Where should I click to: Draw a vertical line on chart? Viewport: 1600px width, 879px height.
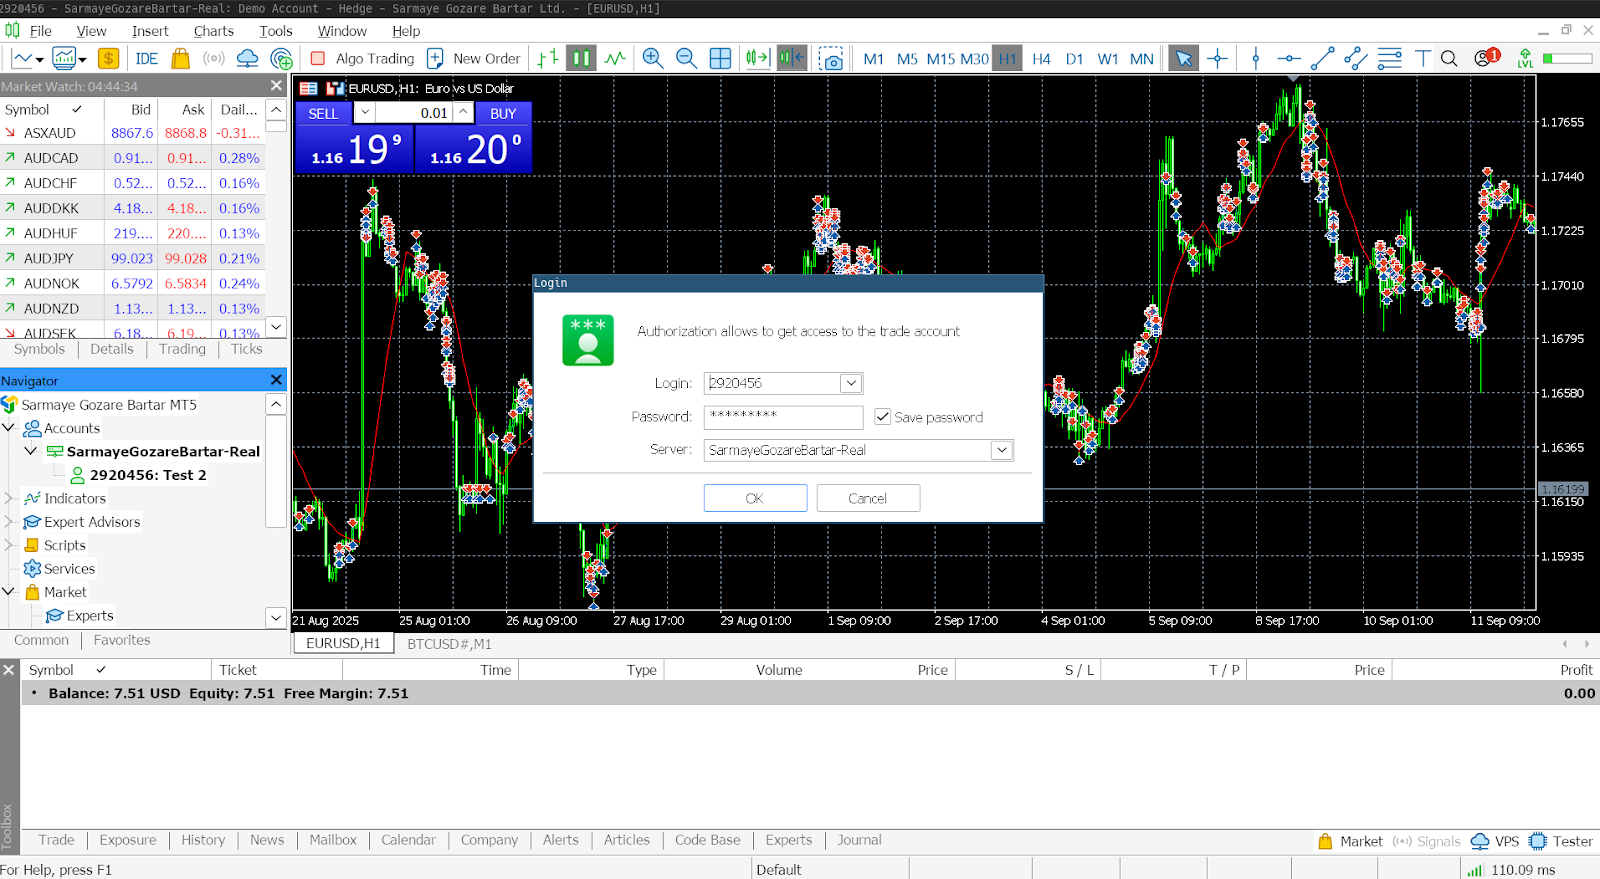pyautogui.click(x=1256, y=58)
